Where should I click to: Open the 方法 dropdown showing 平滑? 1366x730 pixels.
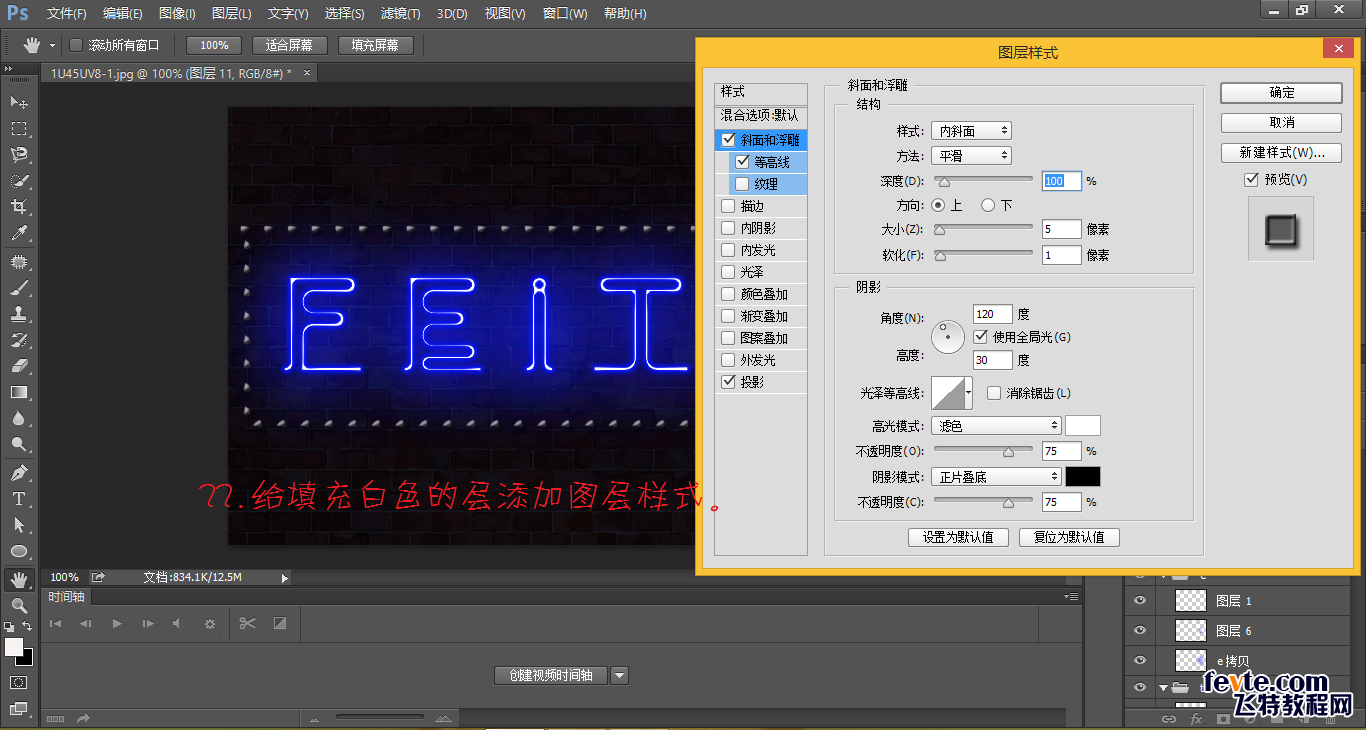(971, 155)
